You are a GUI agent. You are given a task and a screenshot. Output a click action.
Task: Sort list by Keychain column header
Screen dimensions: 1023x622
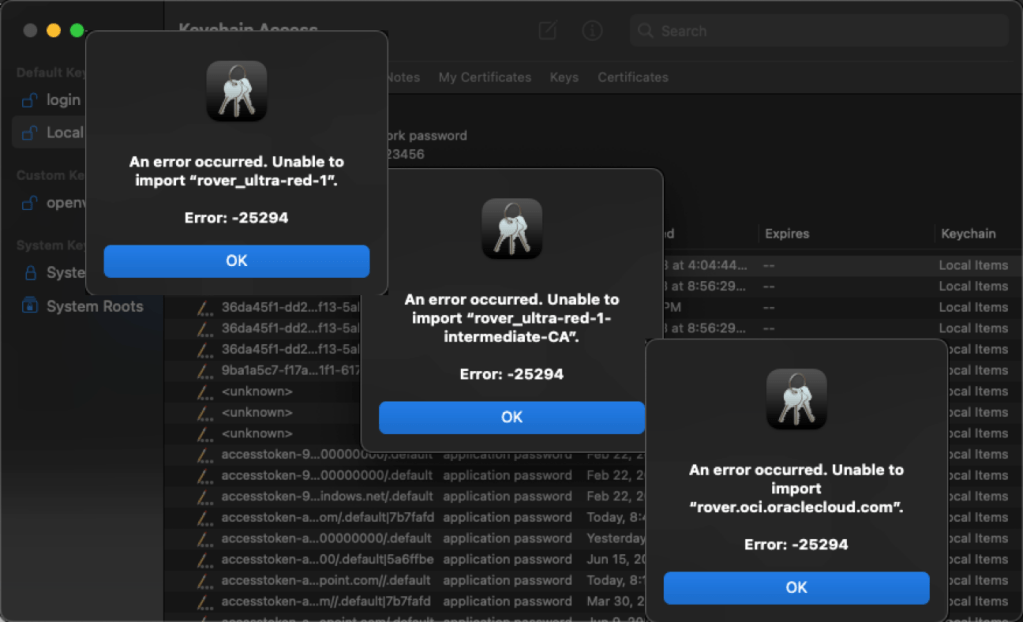point(967,234)
